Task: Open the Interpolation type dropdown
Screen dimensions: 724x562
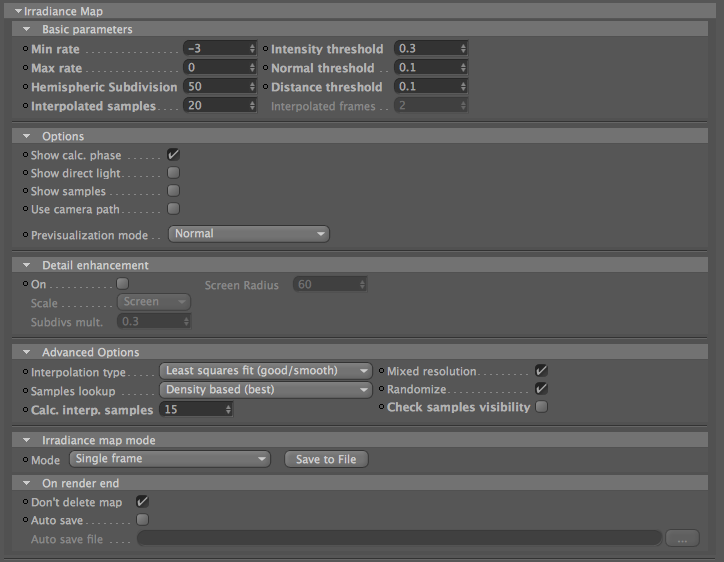Action: click(265, 371)
